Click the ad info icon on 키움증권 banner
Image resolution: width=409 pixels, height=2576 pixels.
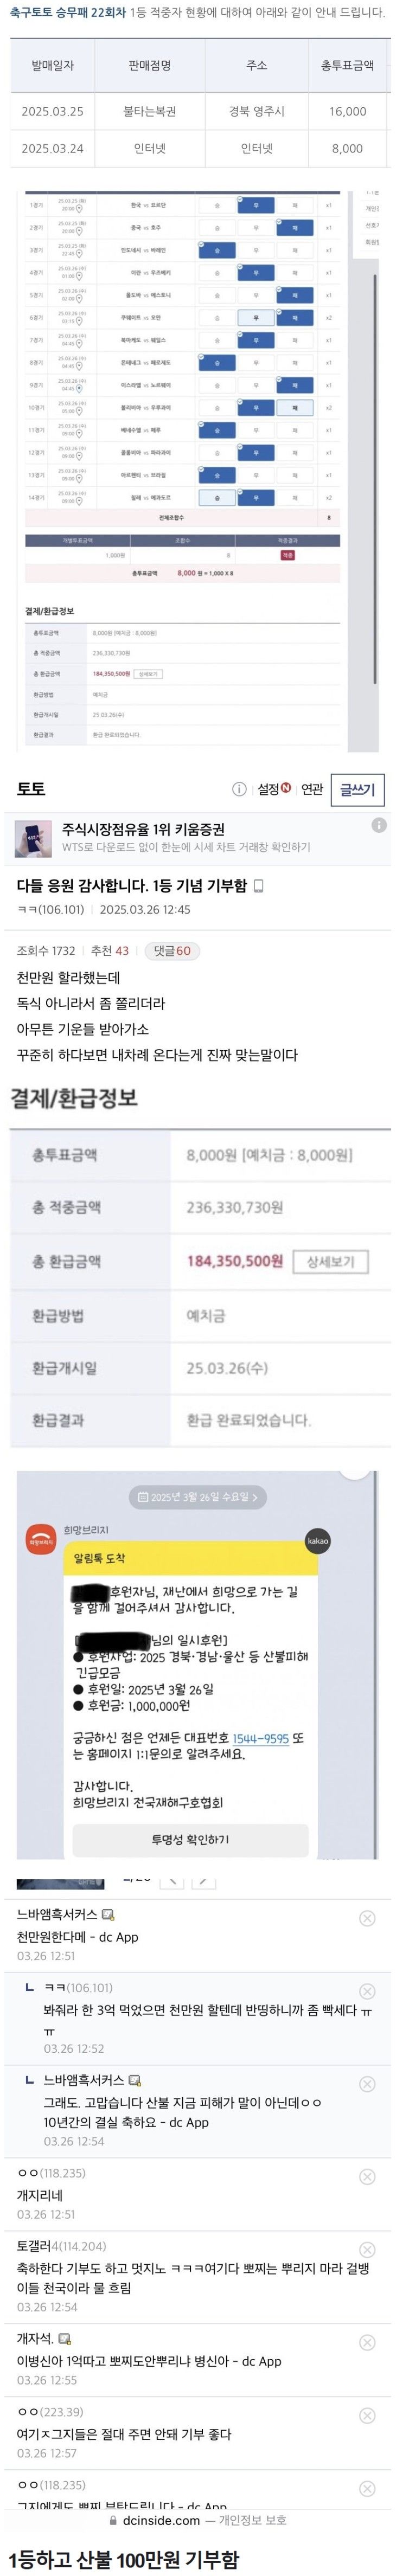[x=379, y=825]
